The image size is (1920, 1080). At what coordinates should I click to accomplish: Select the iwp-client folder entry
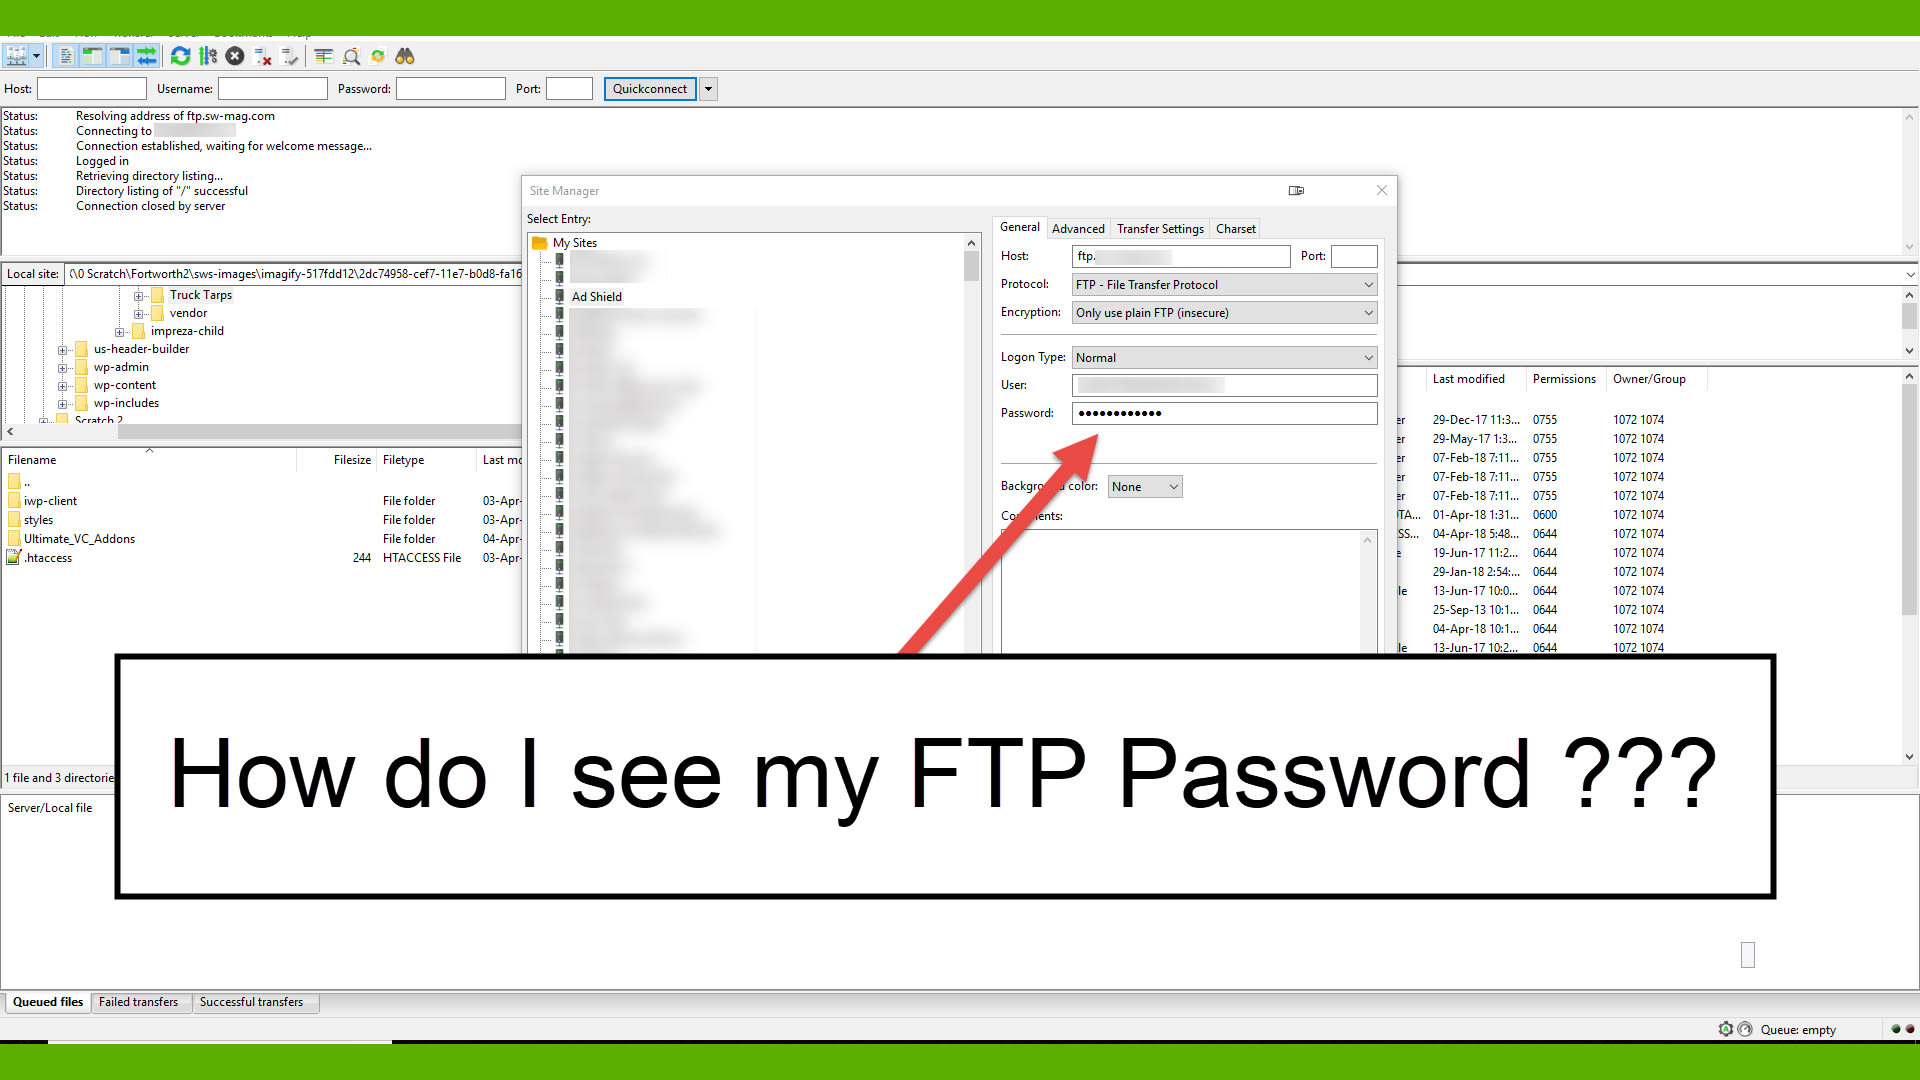(47, 500)
